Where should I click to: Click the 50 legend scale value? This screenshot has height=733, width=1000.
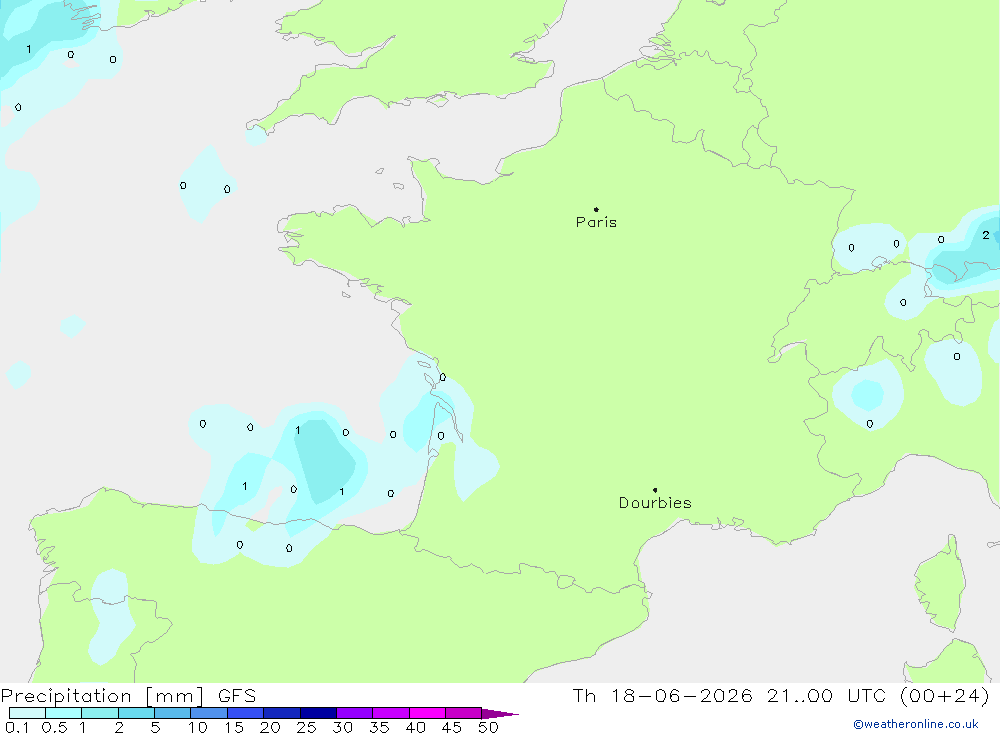(488, 727)
